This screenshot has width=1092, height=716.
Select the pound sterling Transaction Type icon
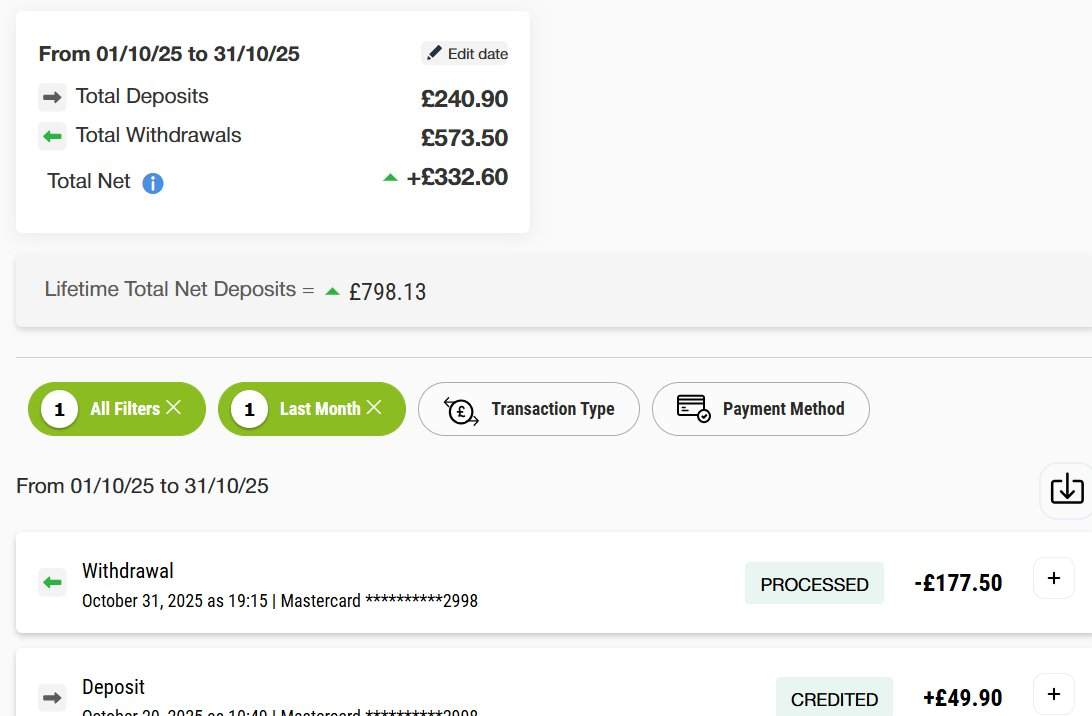(459, 409)
